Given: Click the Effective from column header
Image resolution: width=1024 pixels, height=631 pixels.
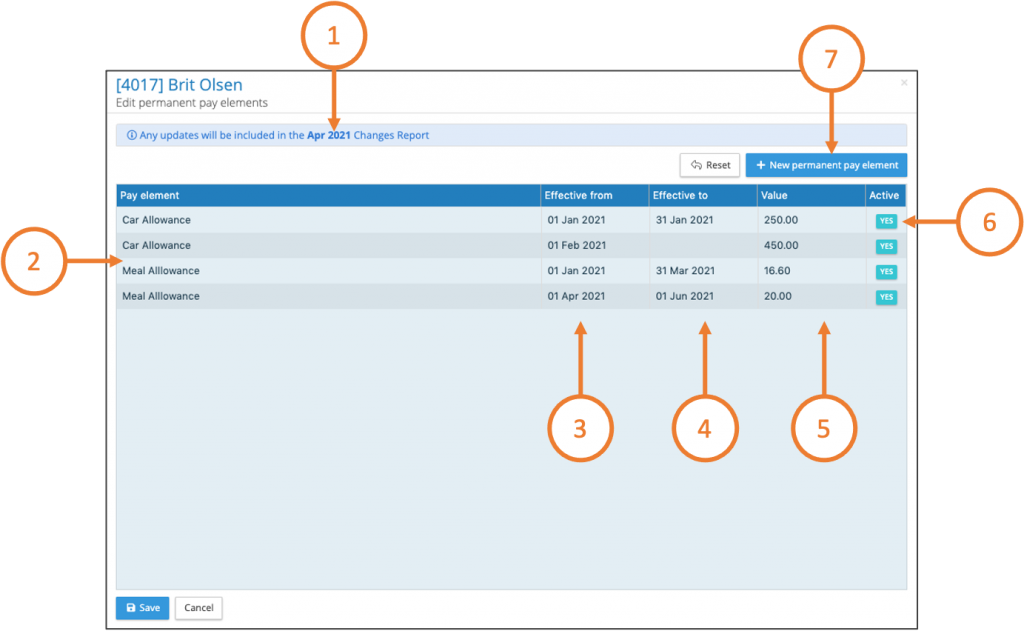Looking at the screenshot, I should (x=578, y=195).
